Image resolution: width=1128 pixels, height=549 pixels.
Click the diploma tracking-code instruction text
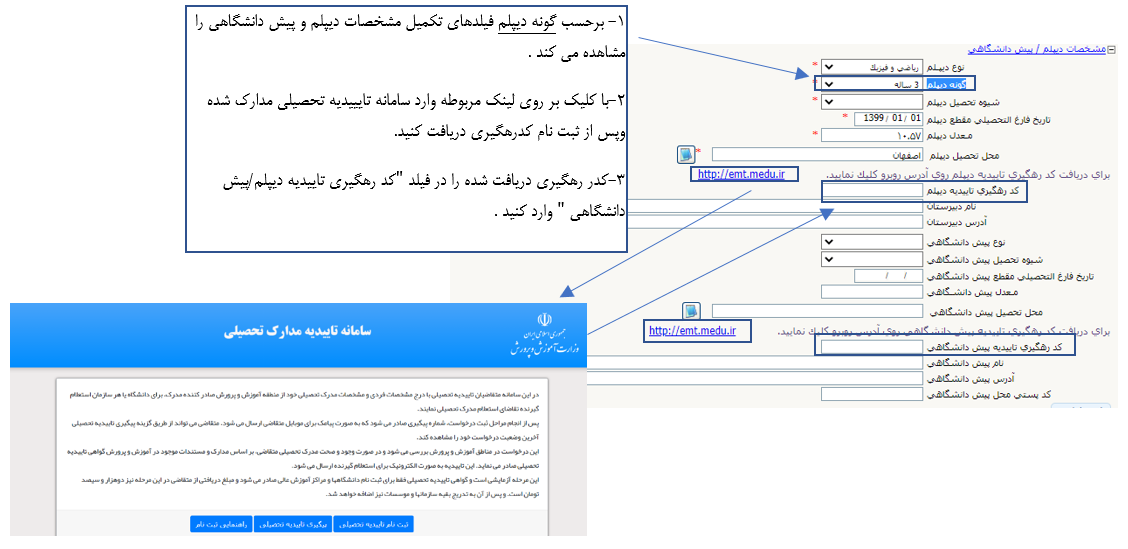point(968,175)
